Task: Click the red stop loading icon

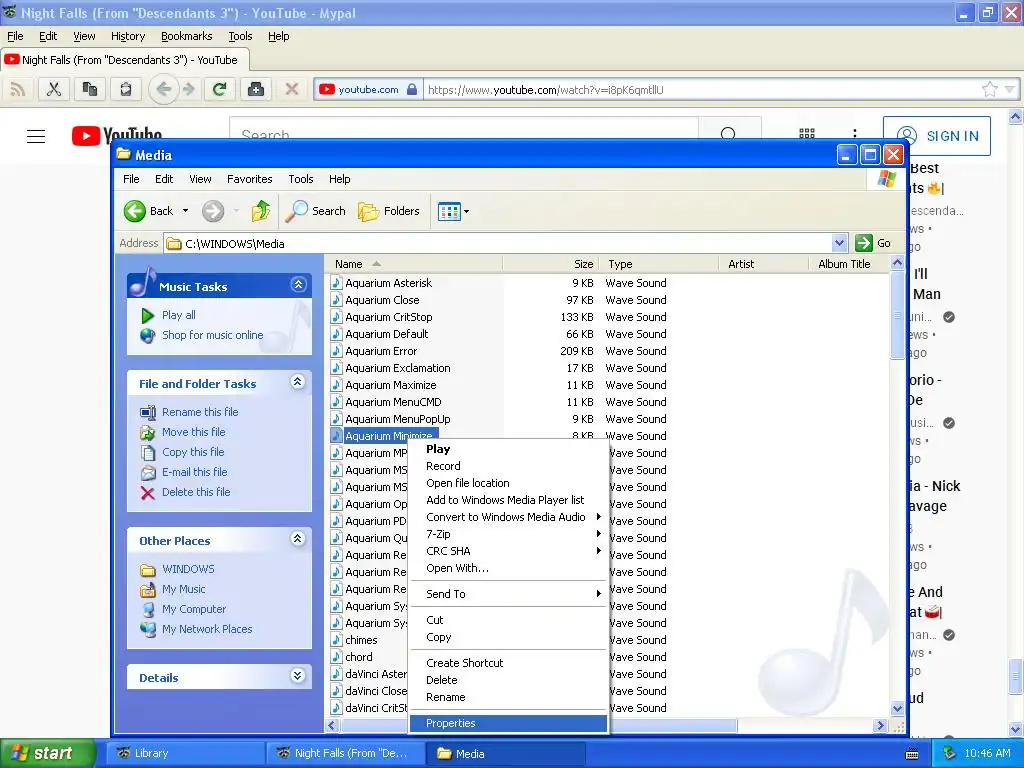Action: pos(292,89)
